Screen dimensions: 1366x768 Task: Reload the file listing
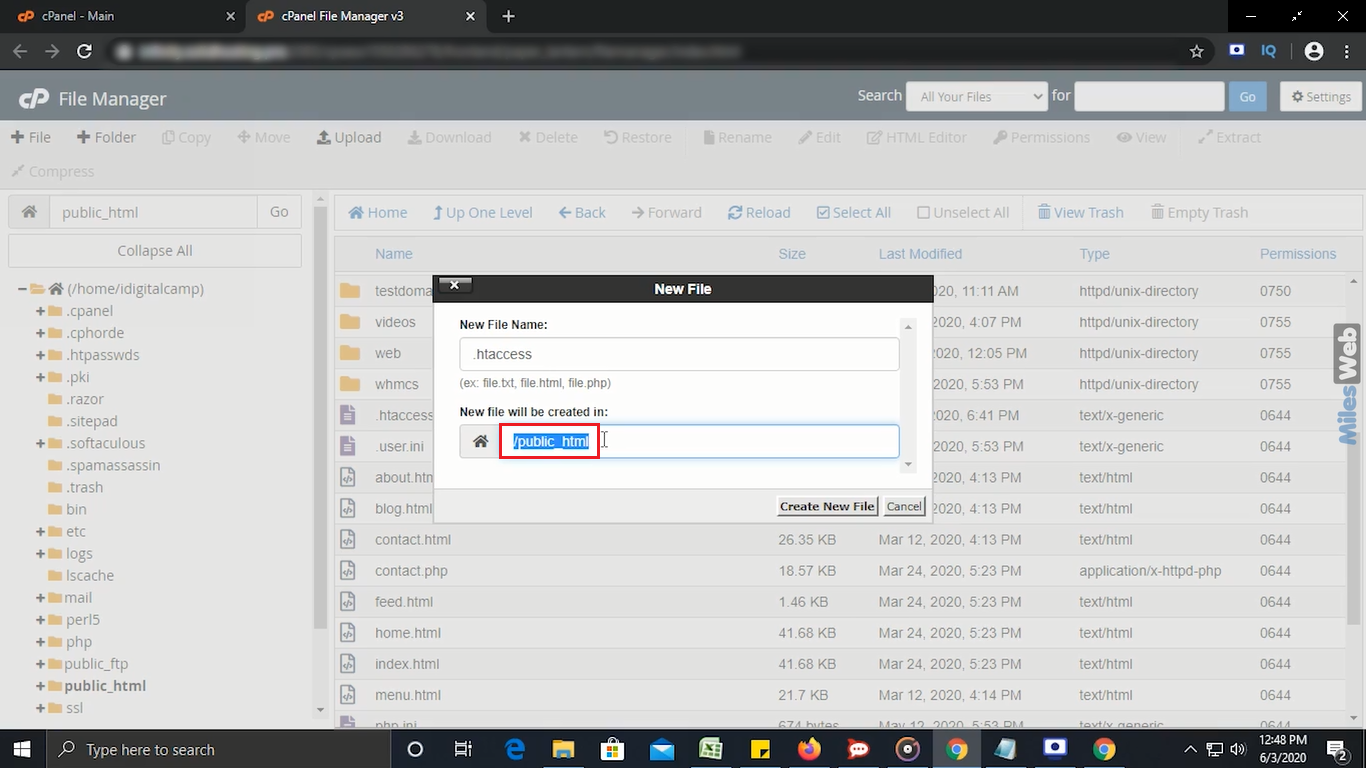coord(759,212)
